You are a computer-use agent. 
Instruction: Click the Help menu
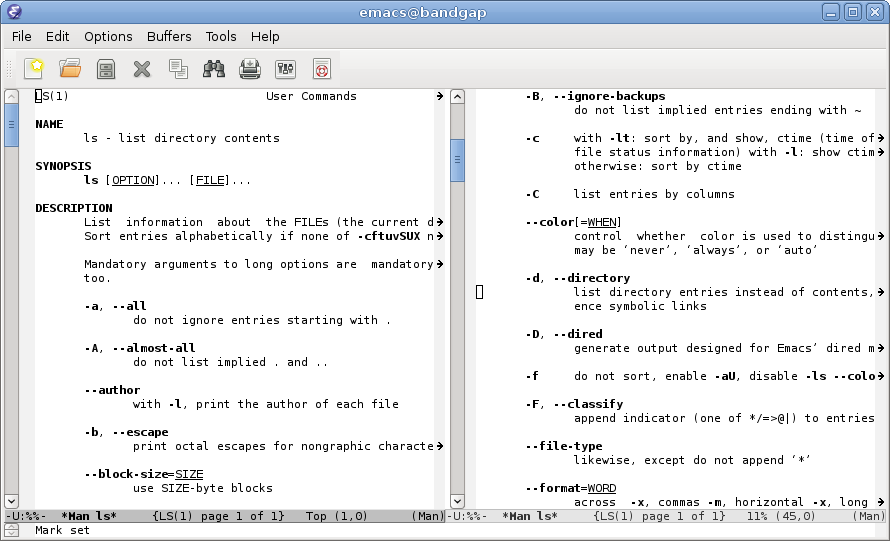265,36
